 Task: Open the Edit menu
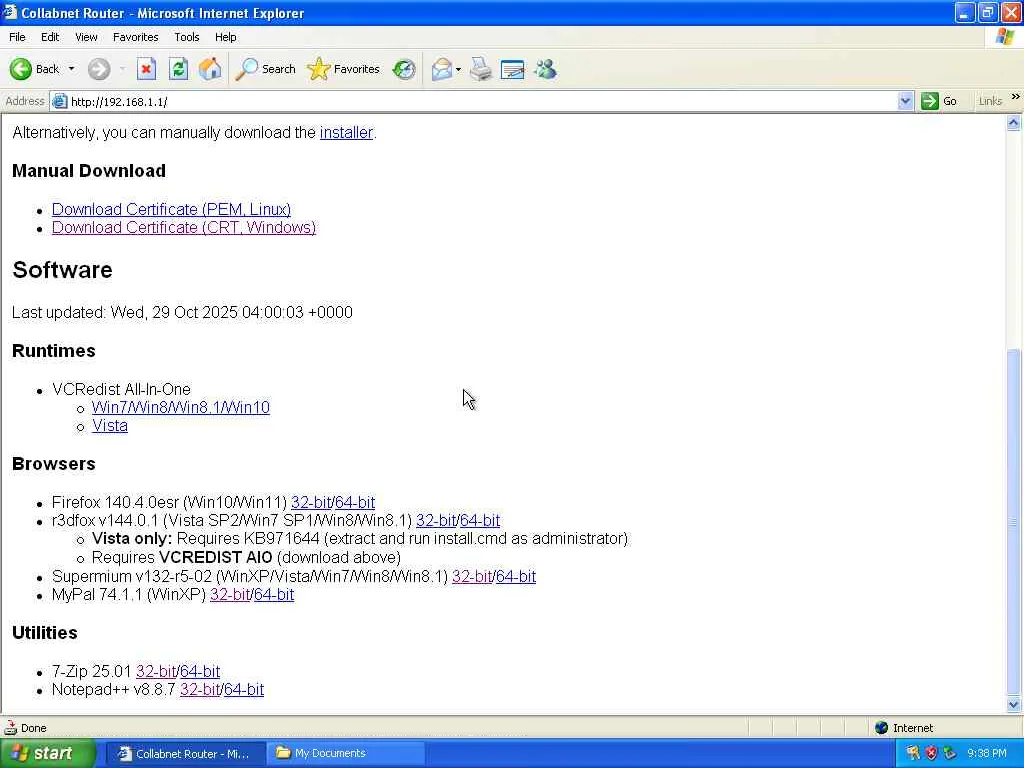[50, 37]
